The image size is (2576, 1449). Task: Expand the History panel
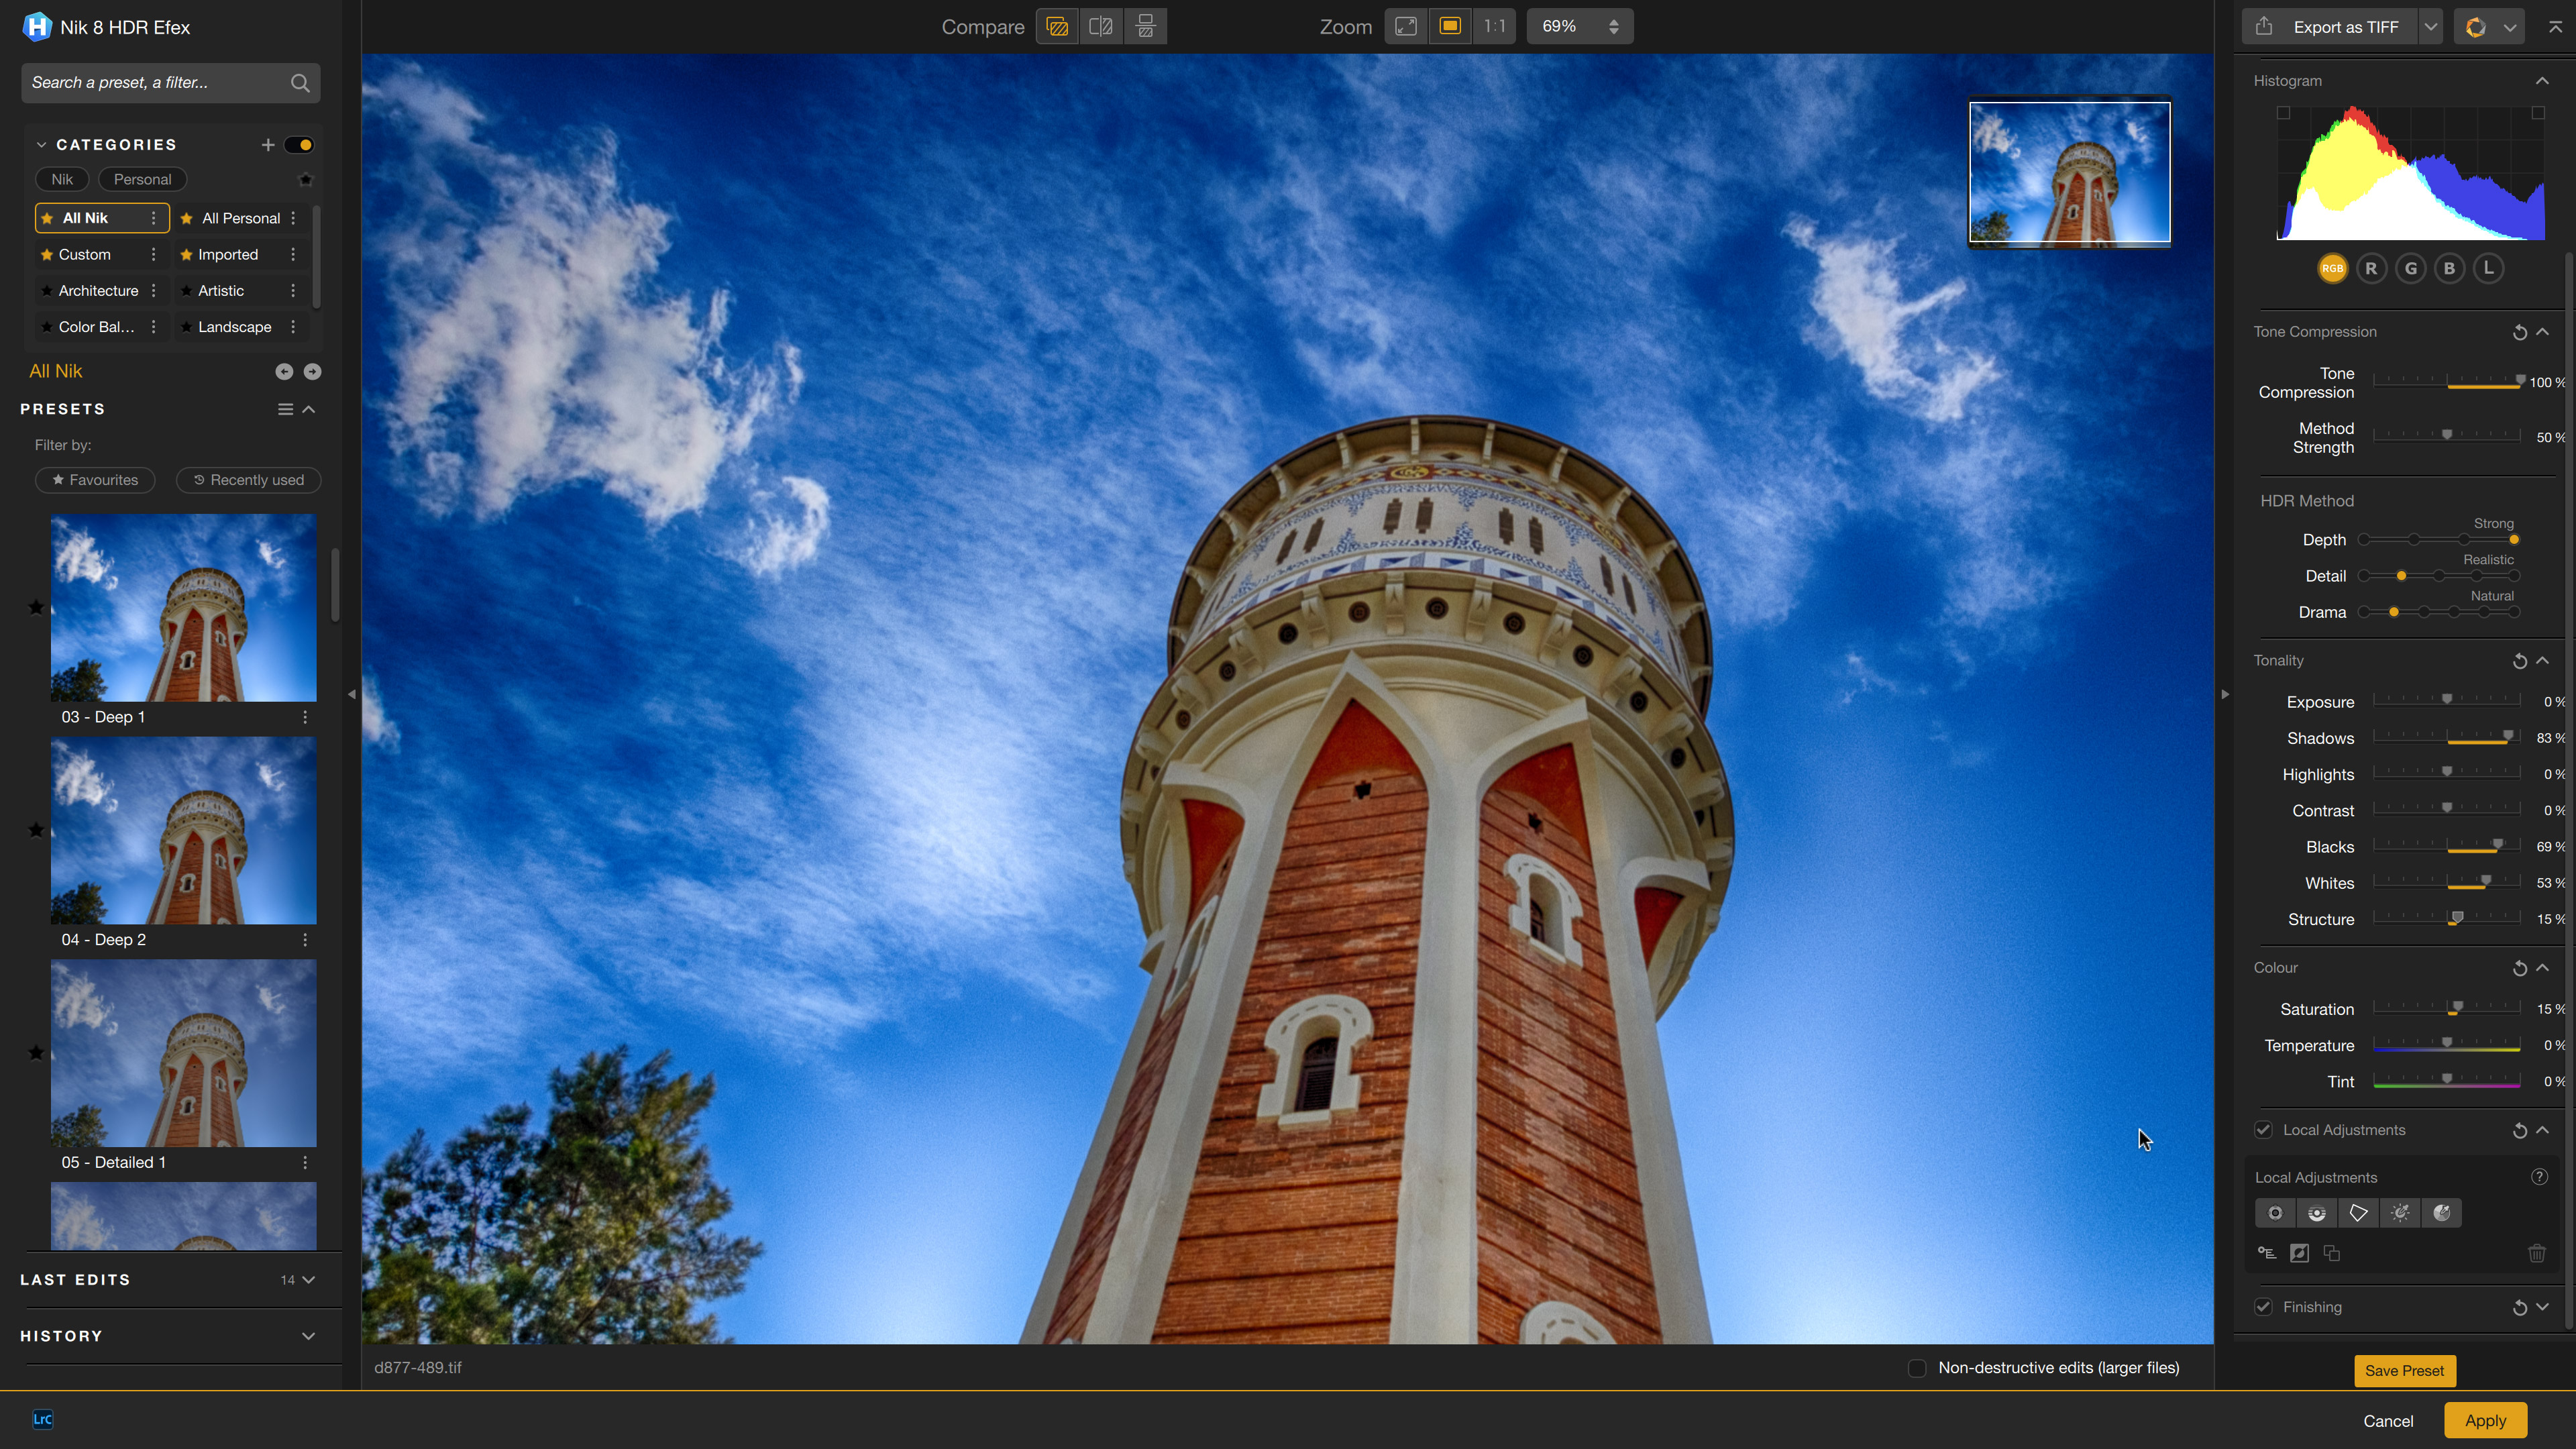click(308, 1336)
